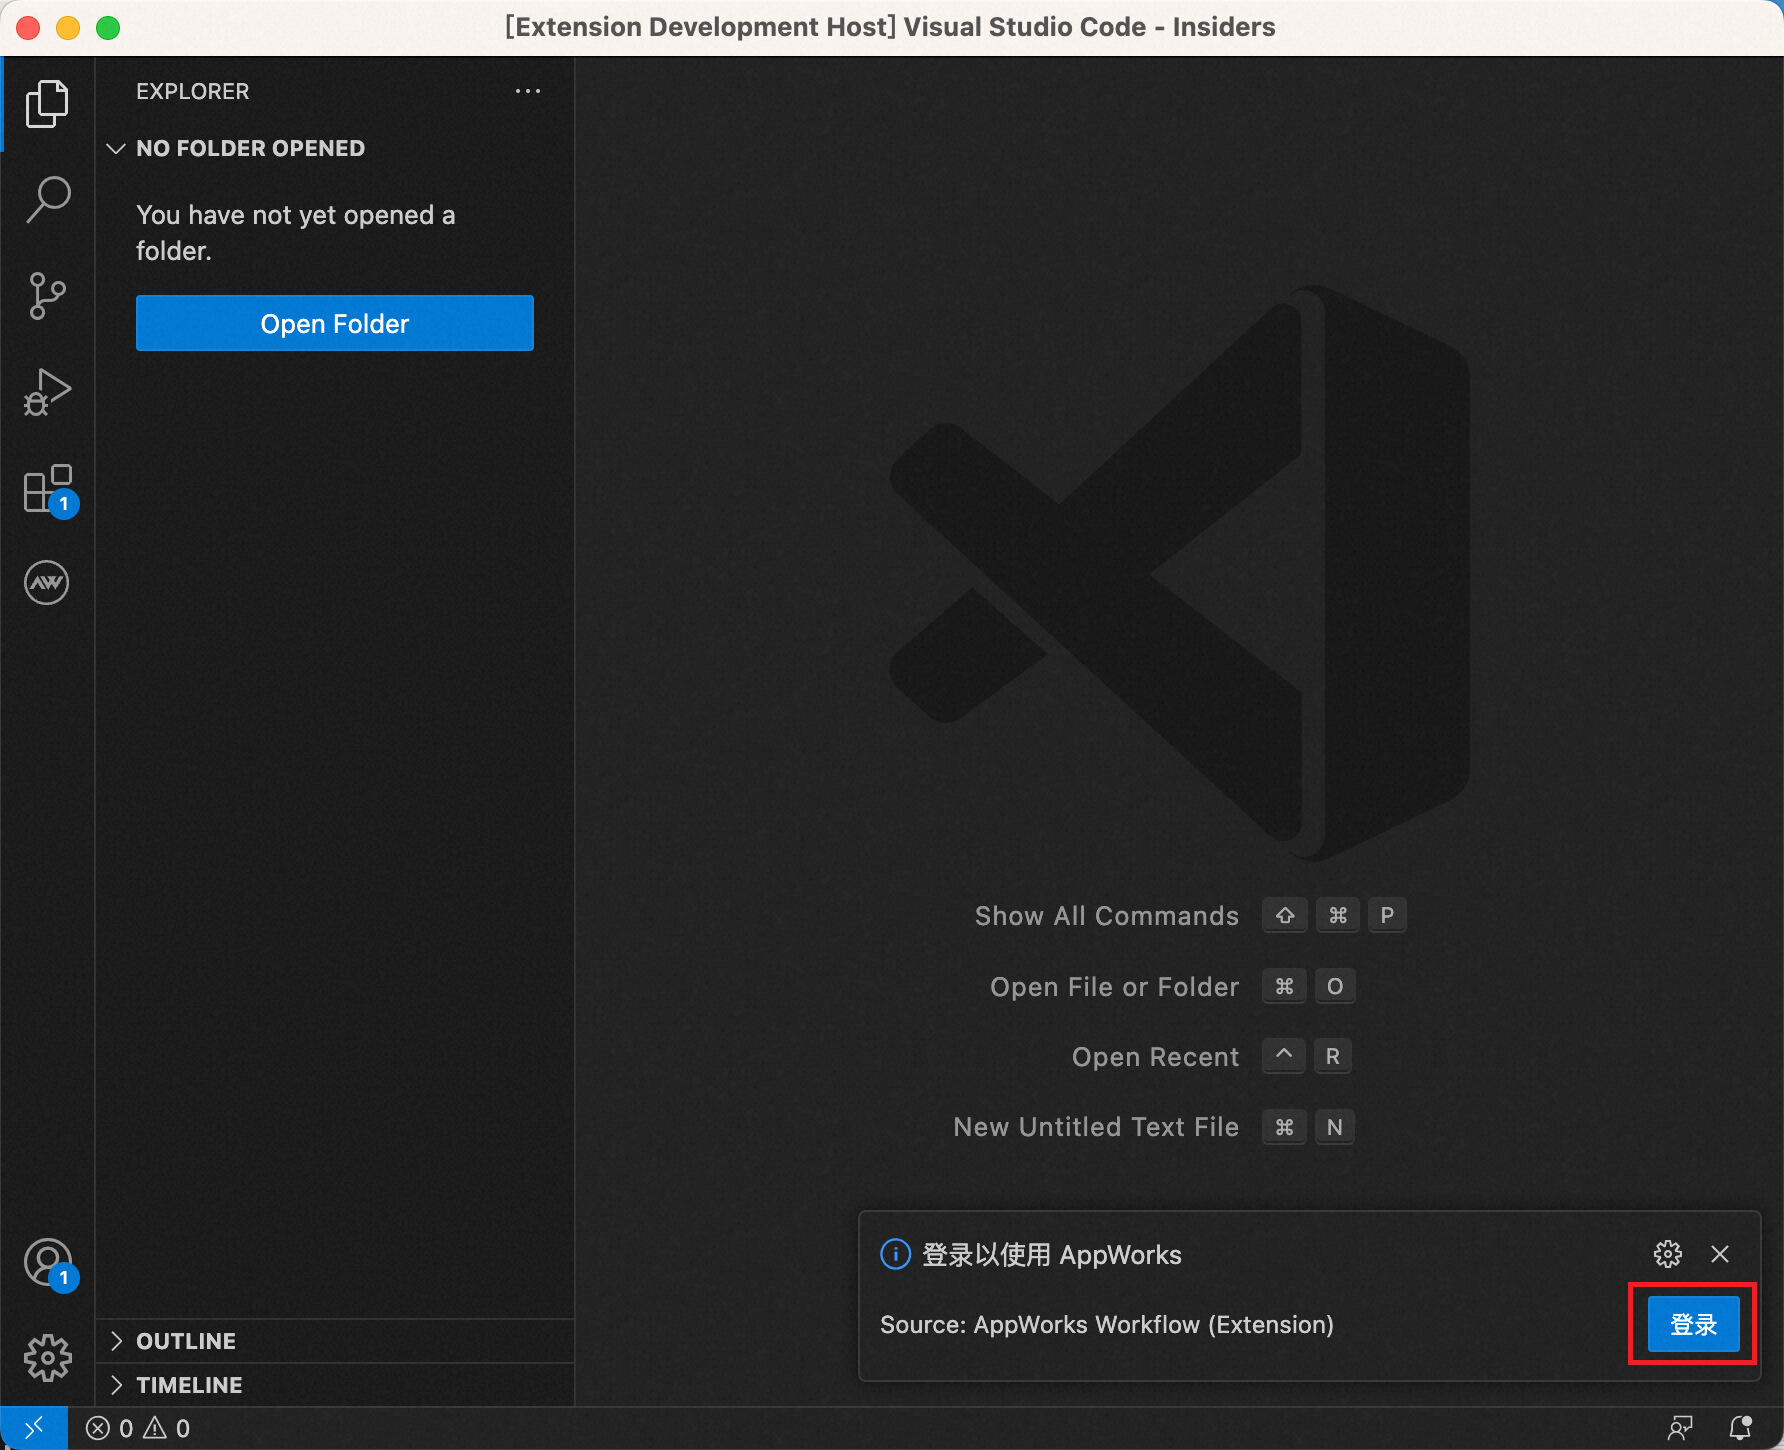Open the Run and Debug view
Screen dimensions: 1784x1450
[47, 392]
